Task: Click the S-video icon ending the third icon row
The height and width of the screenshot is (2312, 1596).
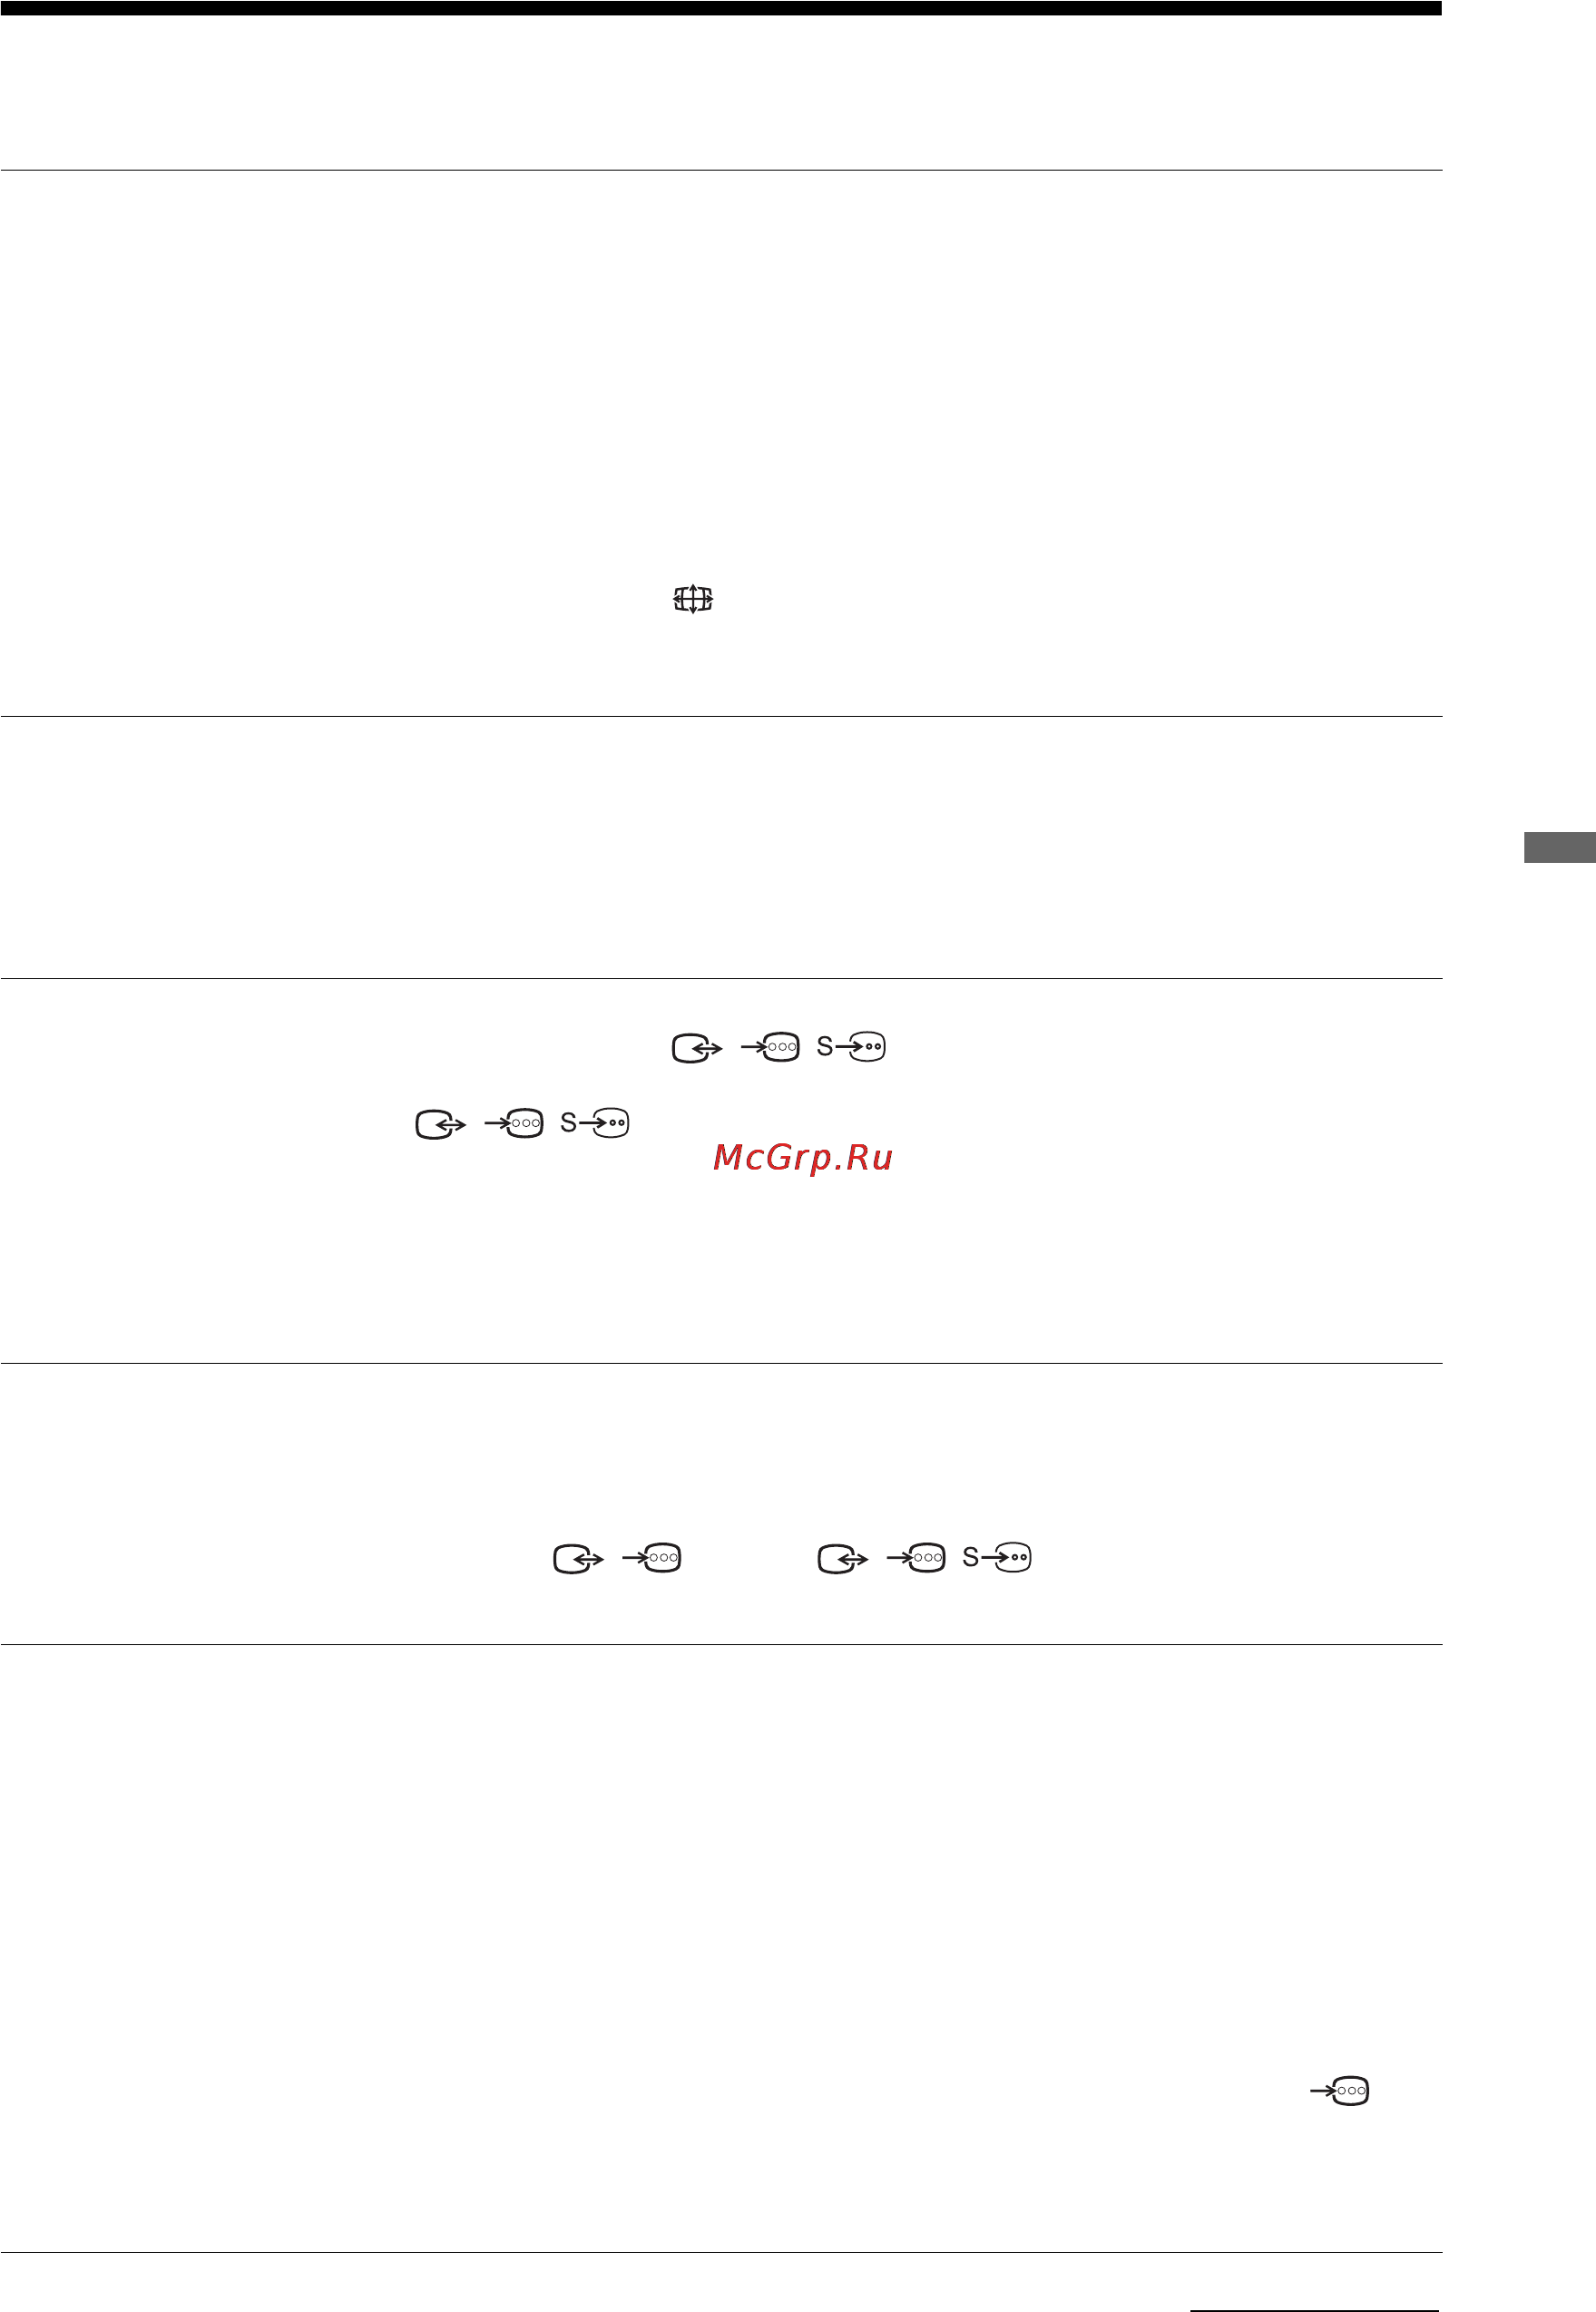Action: (x=997, y=1557)
